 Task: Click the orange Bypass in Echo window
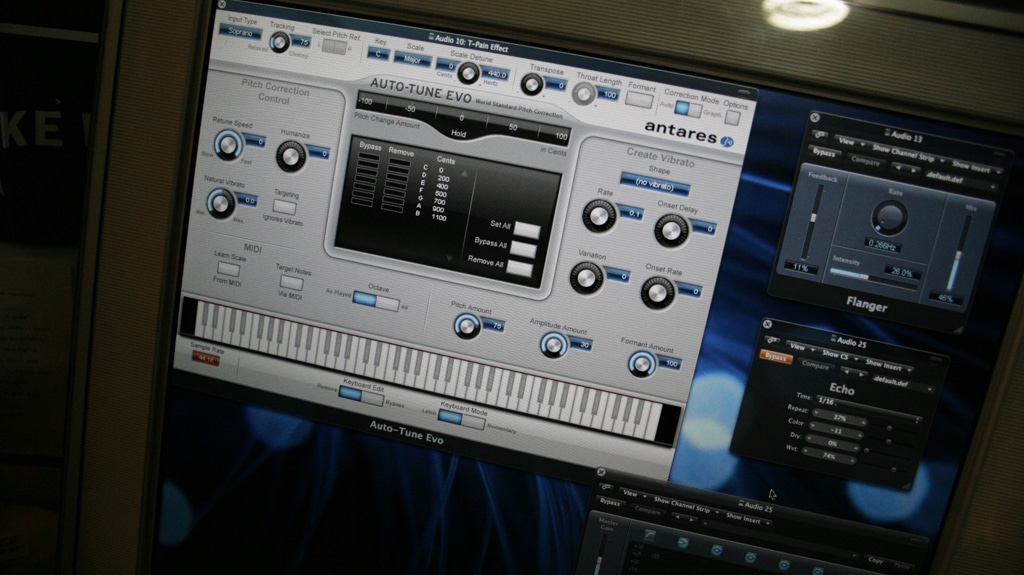click(x=775, y=357)
